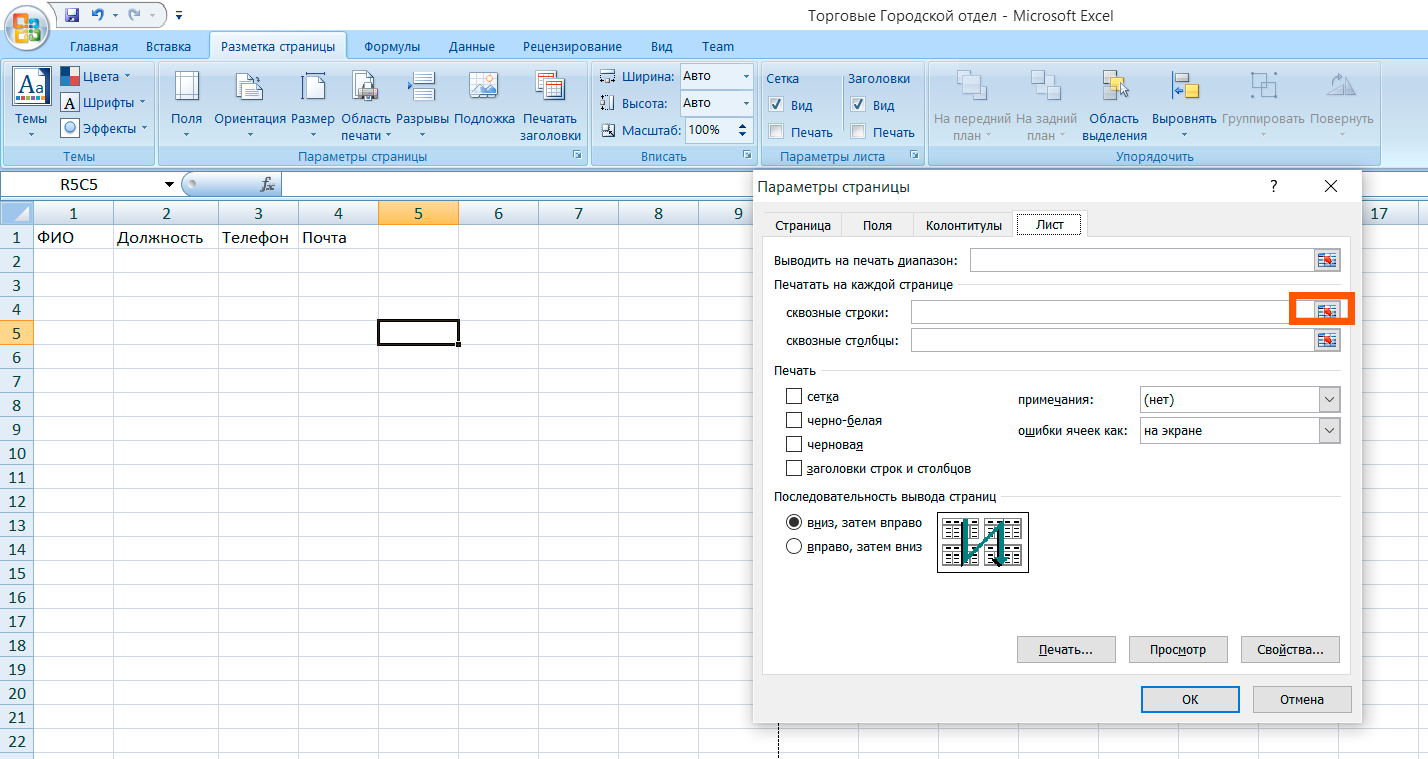Save workbook via quick access toolbar

point(72,15)
